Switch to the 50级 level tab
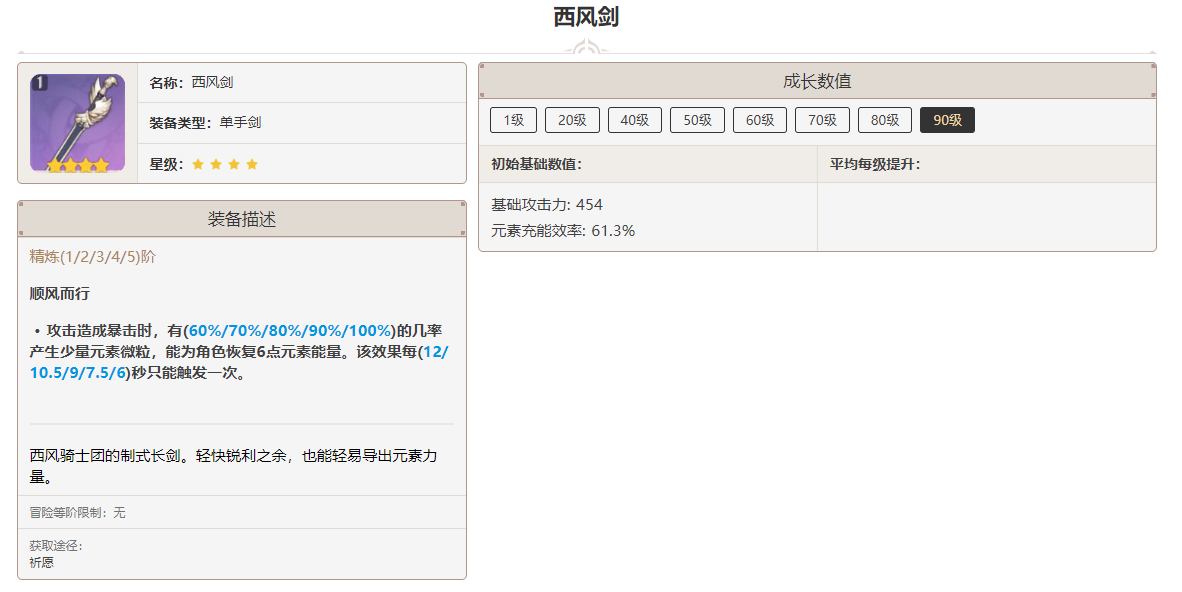The image size is (1182, 592). pos(697,120)
